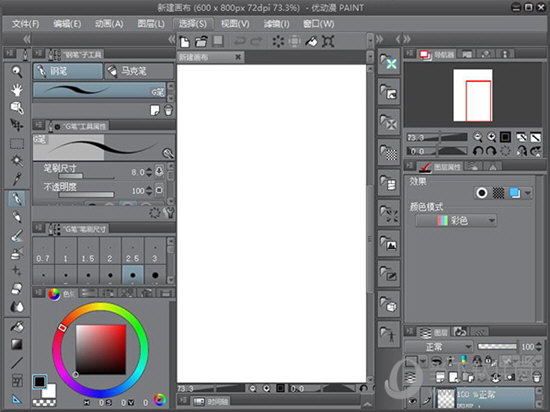
Task: Toggle the layer color effect button
Action: pyautogui.click(x=515, y=193)
